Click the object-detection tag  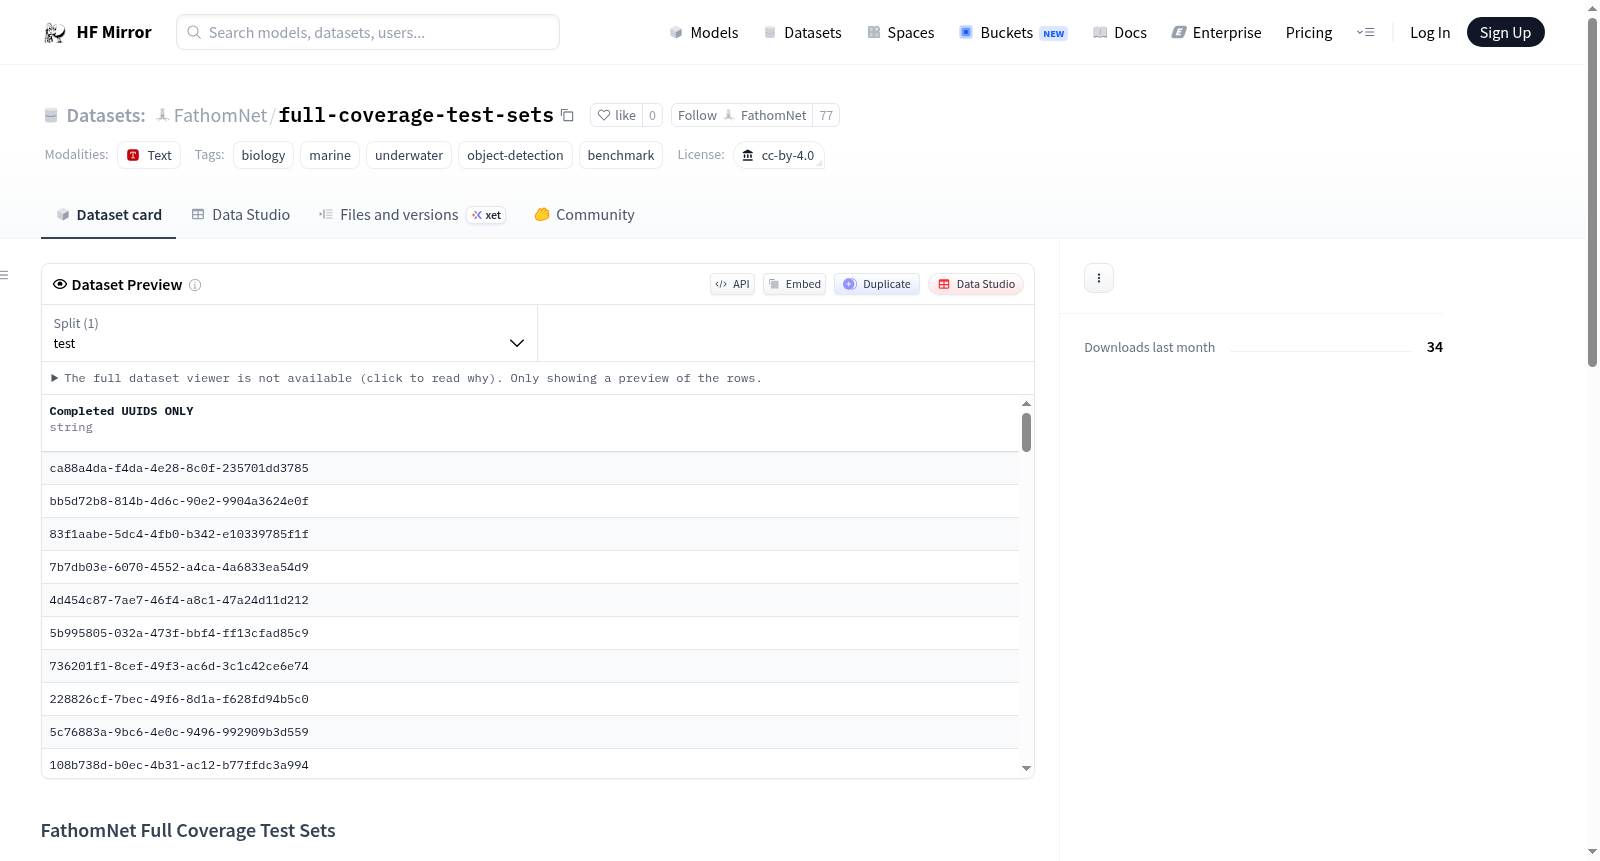coord(515,155)
